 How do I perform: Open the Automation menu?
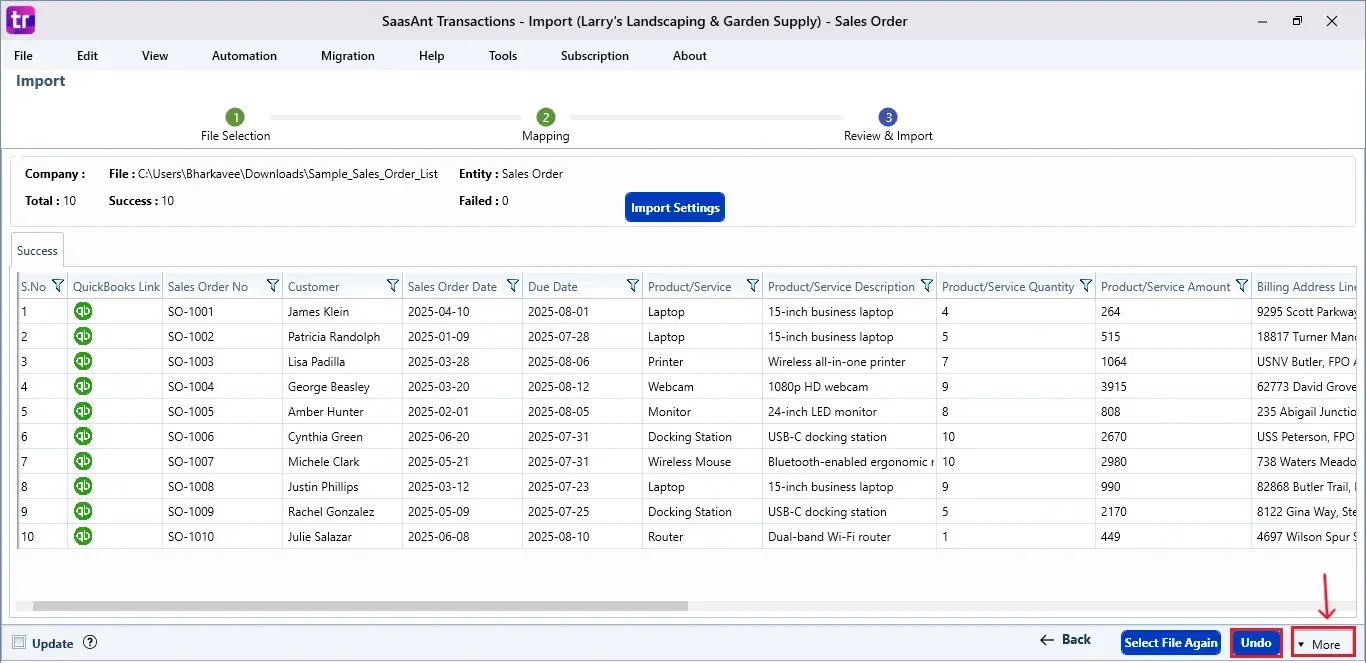244,56
